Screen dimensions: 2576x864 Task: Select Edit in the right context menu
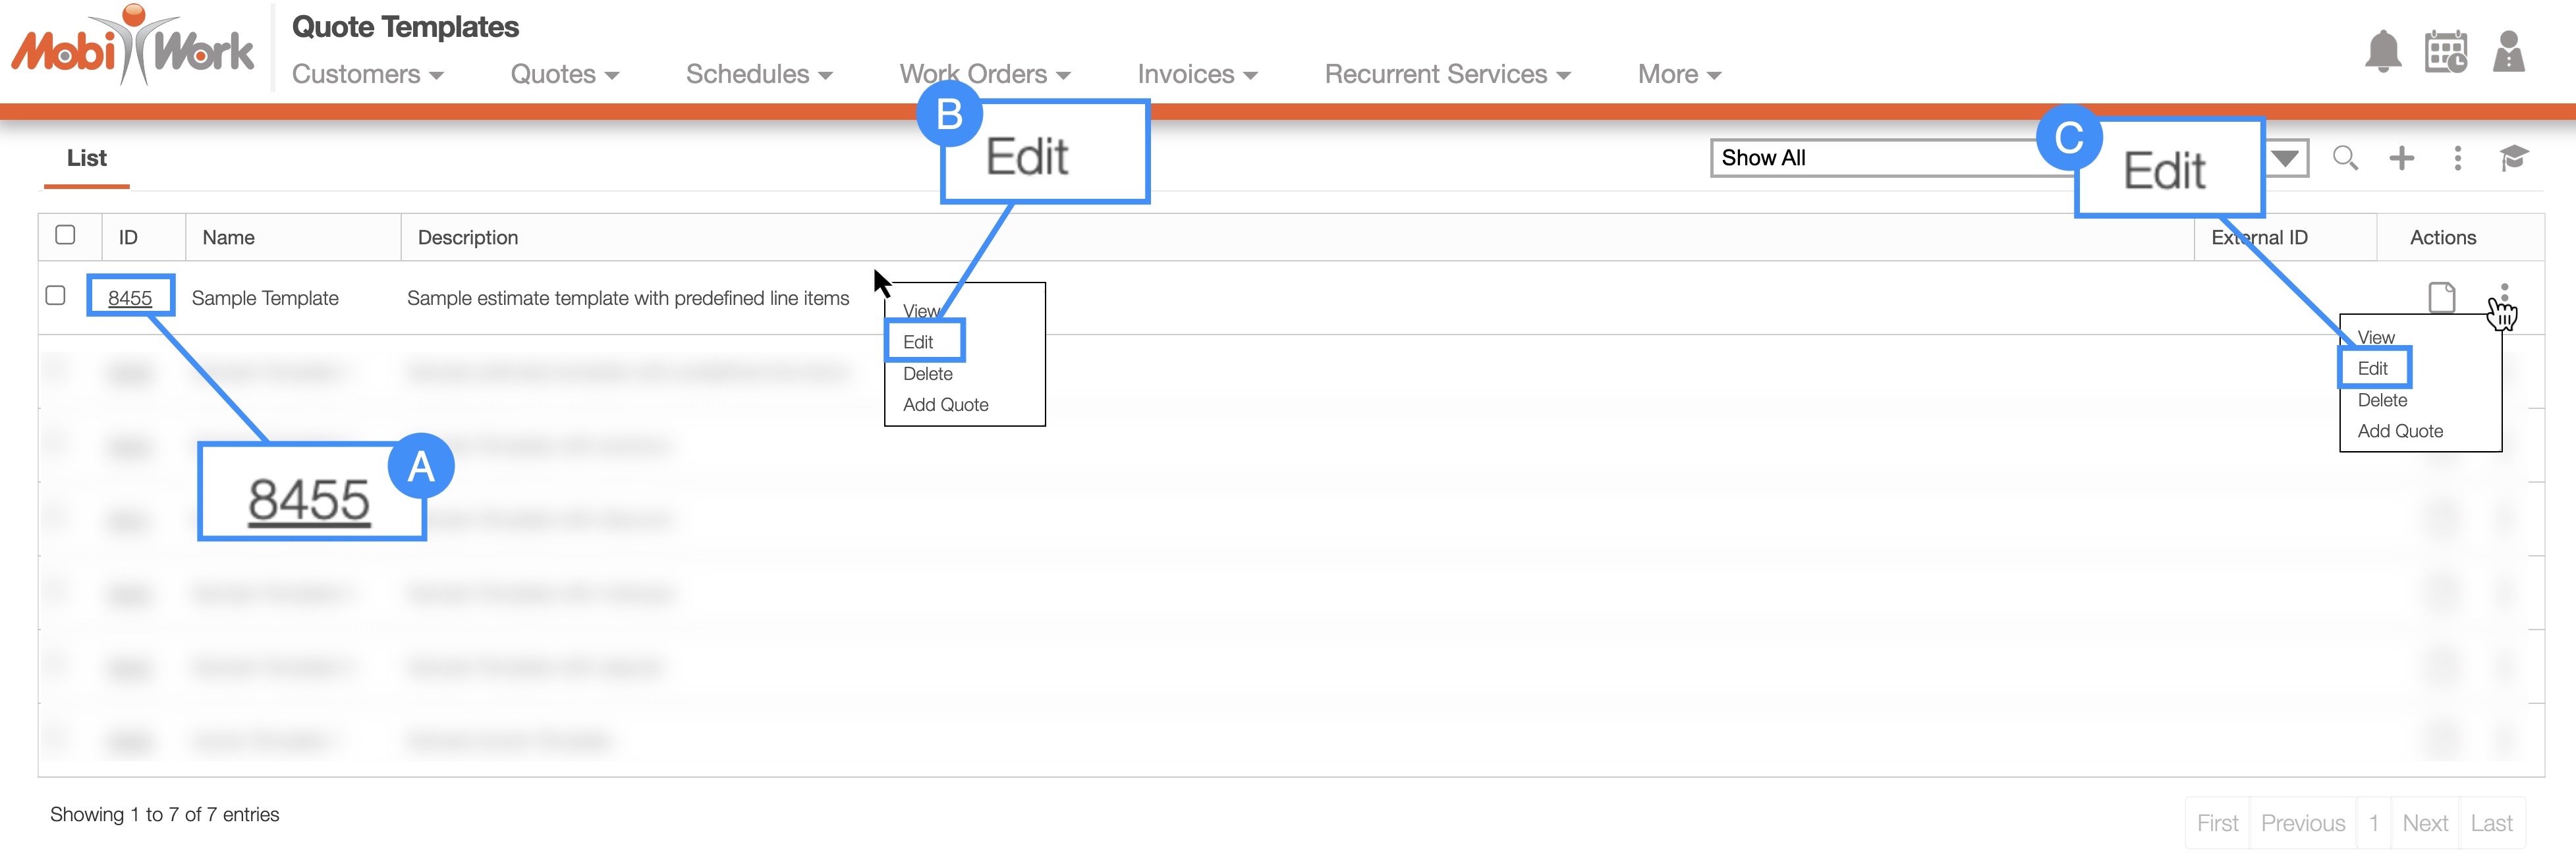pyautogui.click(x=2372, y=369)
